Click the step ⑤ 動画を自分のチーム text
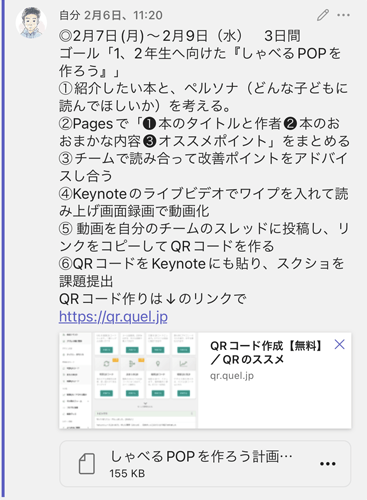Image resolution: width=367 pixels, height=500 pixels. (x=204, y=237)
